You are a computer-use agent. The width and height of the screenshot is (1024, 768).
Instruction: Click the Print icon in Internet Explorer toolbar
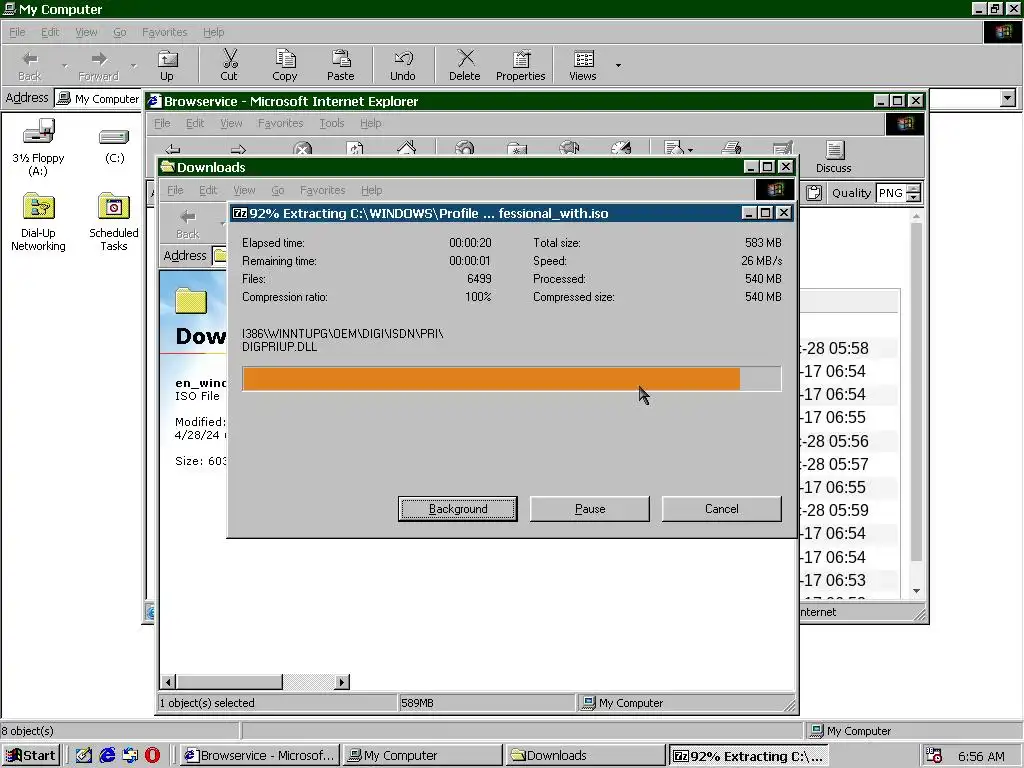tap(731, 149)
